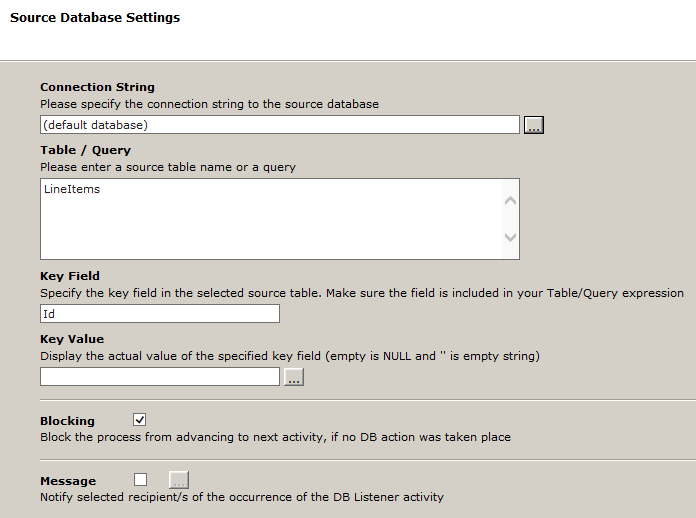Screen dimensions: 696x518
Task: Click the Table / Query scroll up arrow
Action: click(x=510, y=200)
